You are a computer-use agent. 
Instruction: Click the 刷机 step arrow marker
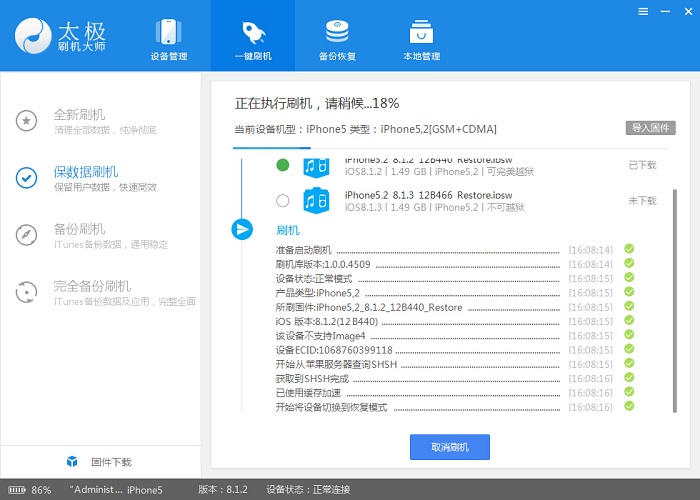(241, 229)
